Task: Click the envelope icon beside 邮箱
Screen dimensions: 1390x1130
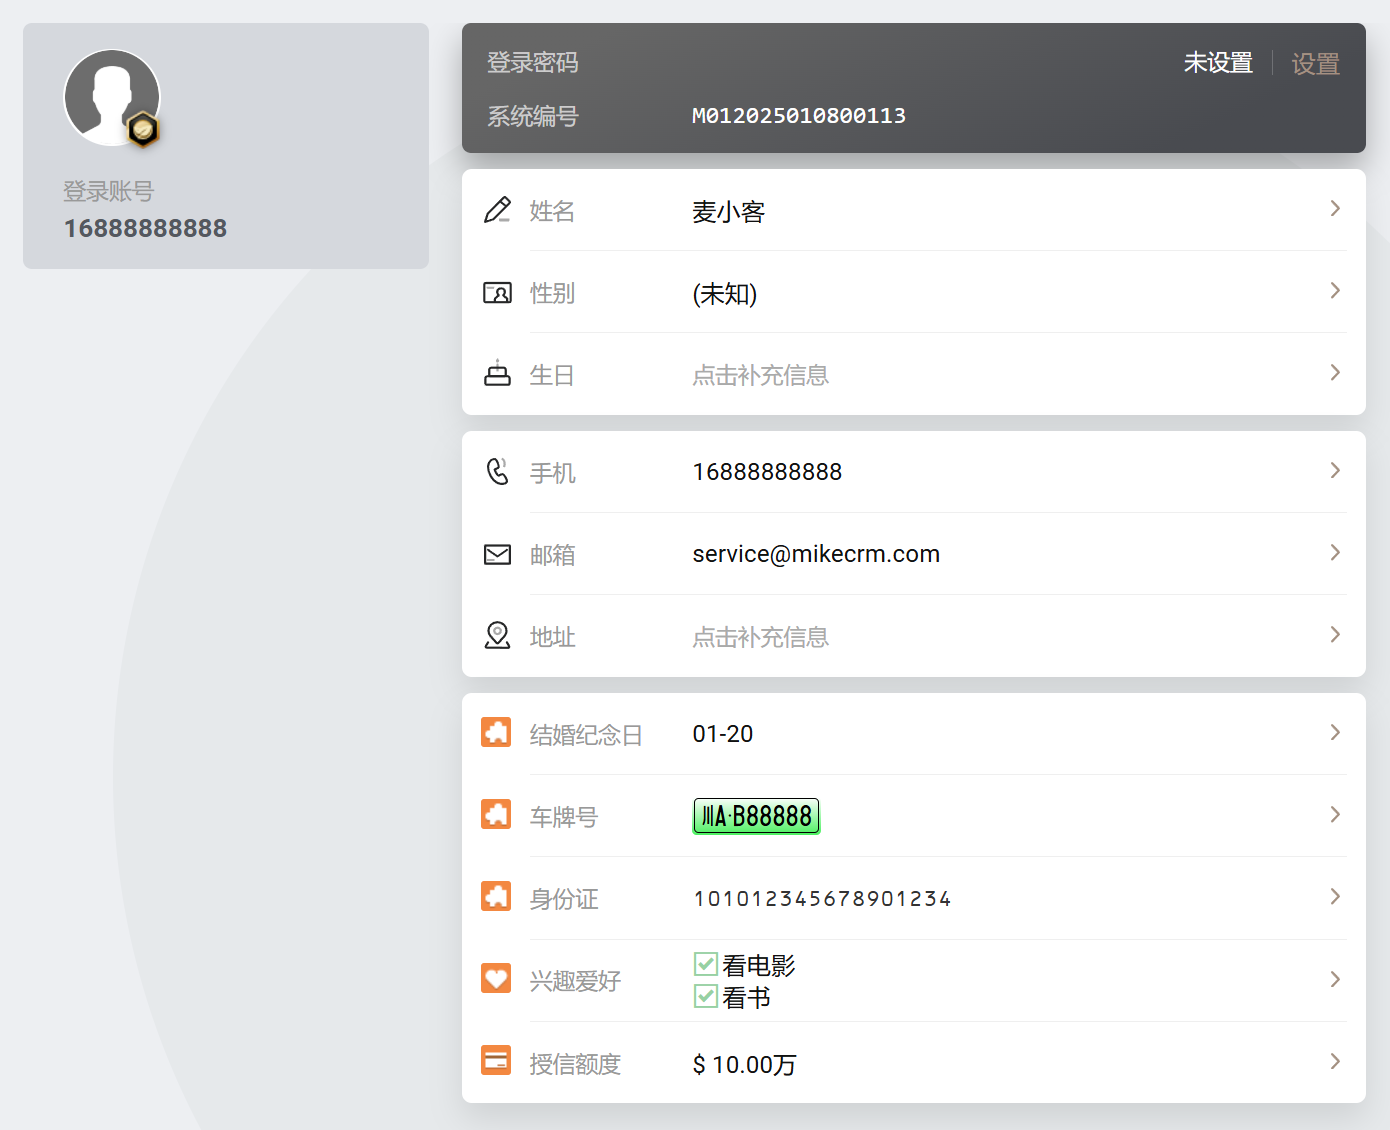Action: (x=497, y=554)
